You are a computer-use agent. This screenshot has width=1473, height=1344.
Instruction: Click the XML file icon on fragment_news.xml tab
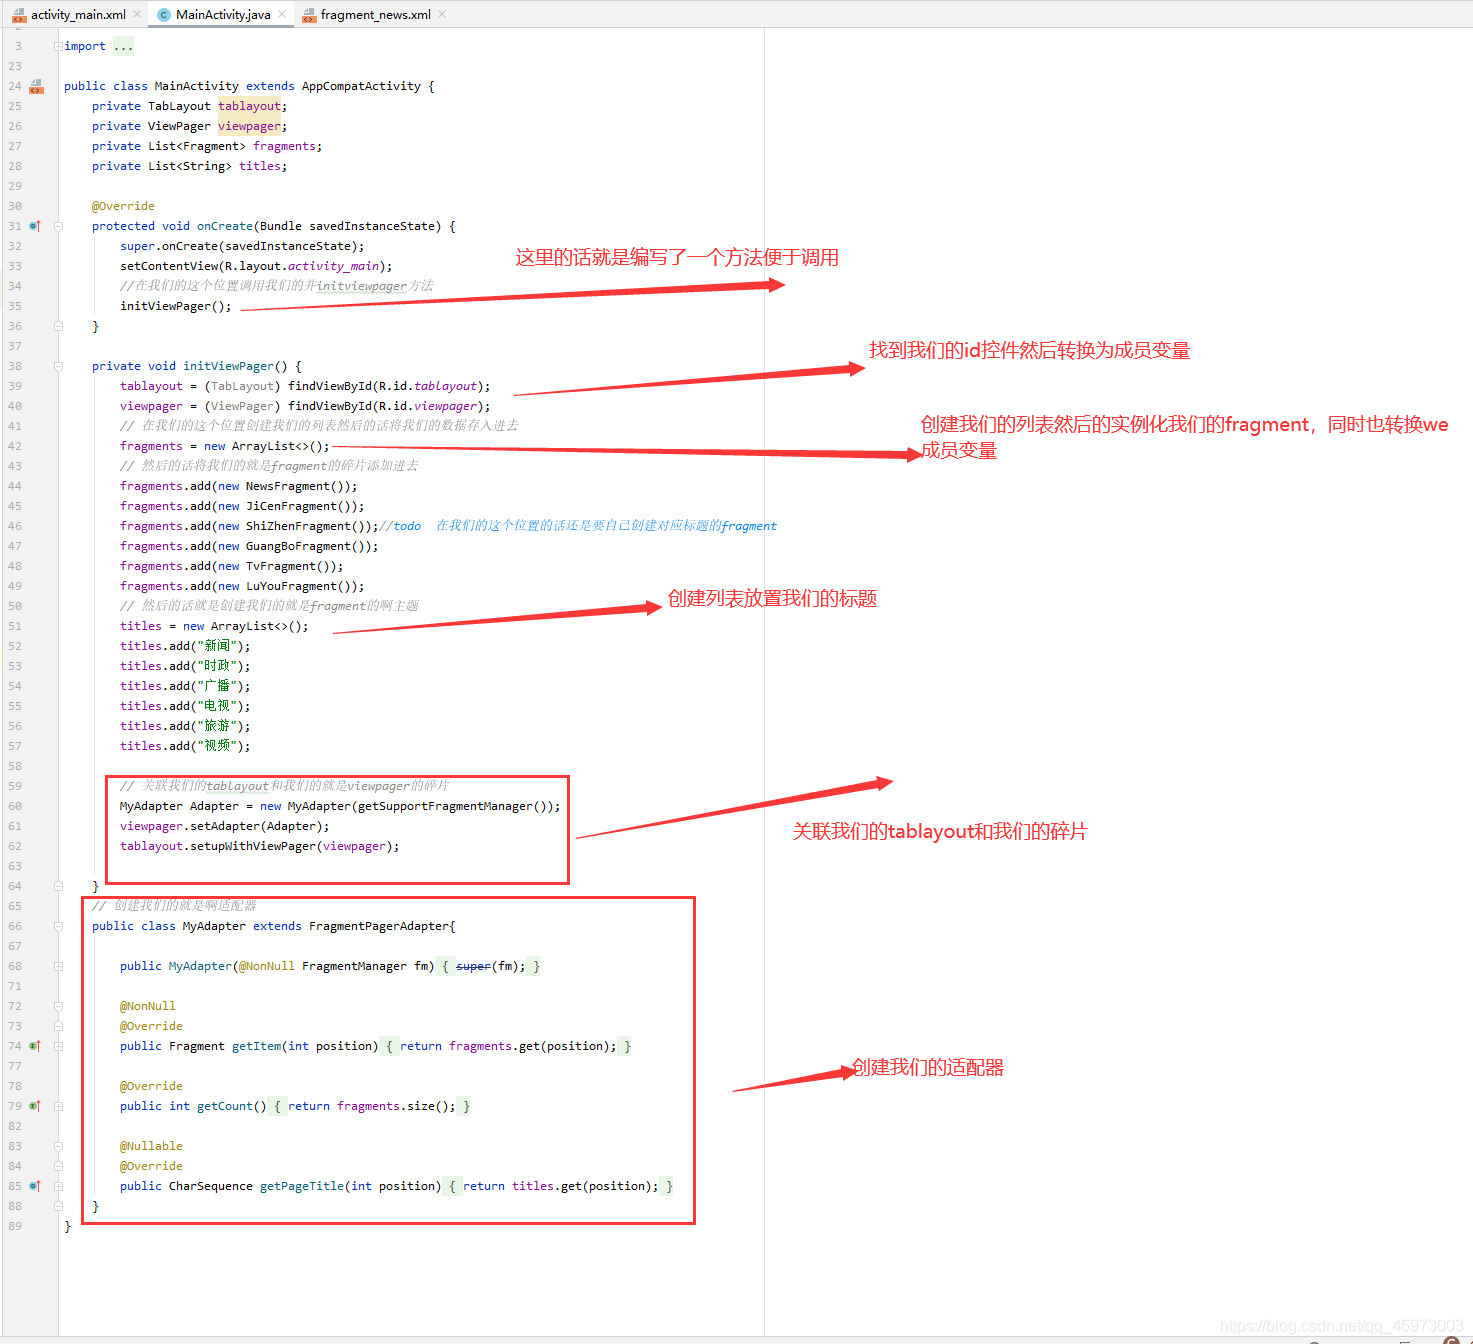coord(308,14)
